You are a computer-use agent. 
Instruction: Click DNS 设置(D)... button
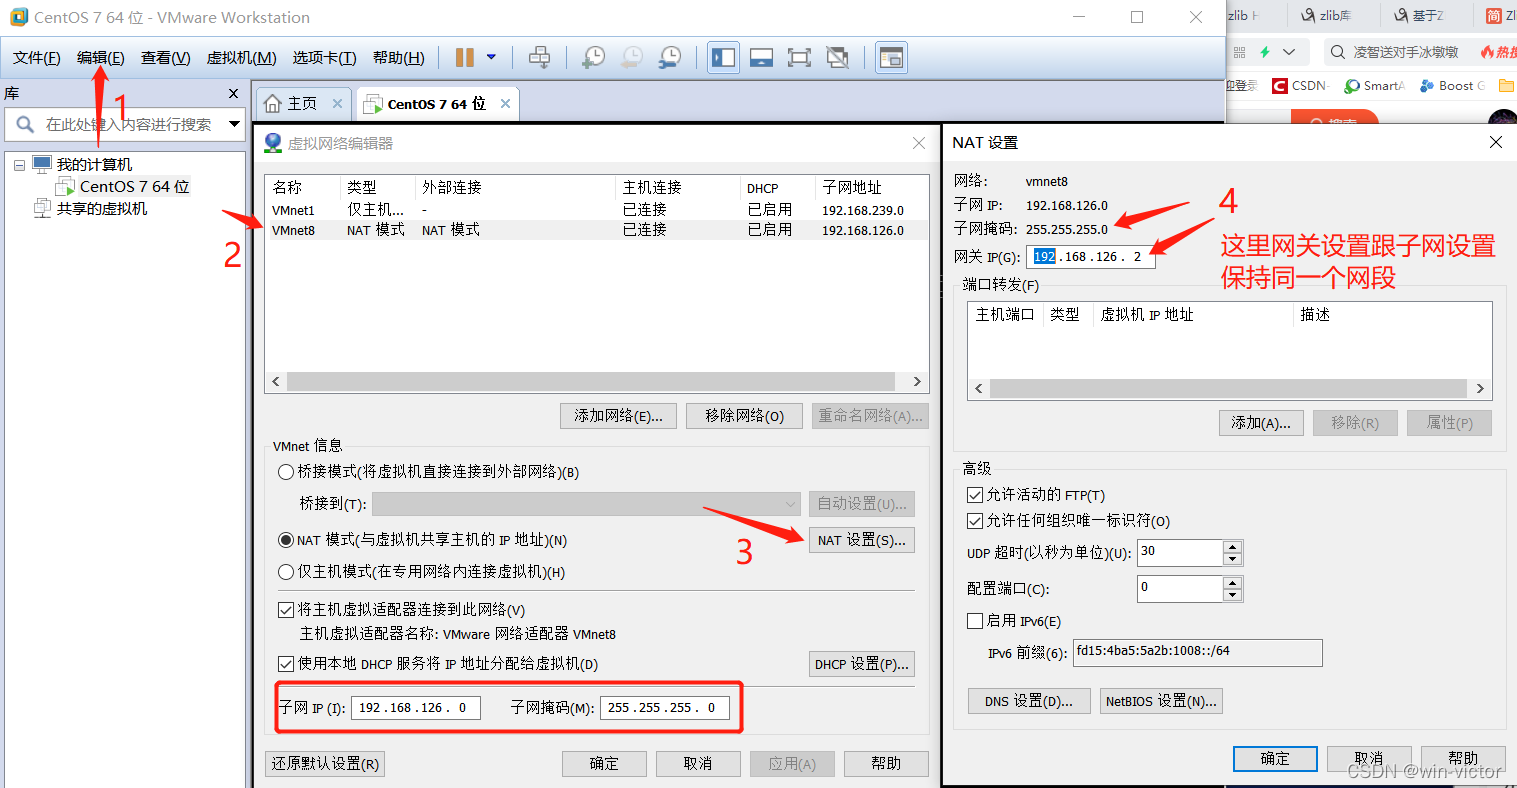pos(1028,701)
